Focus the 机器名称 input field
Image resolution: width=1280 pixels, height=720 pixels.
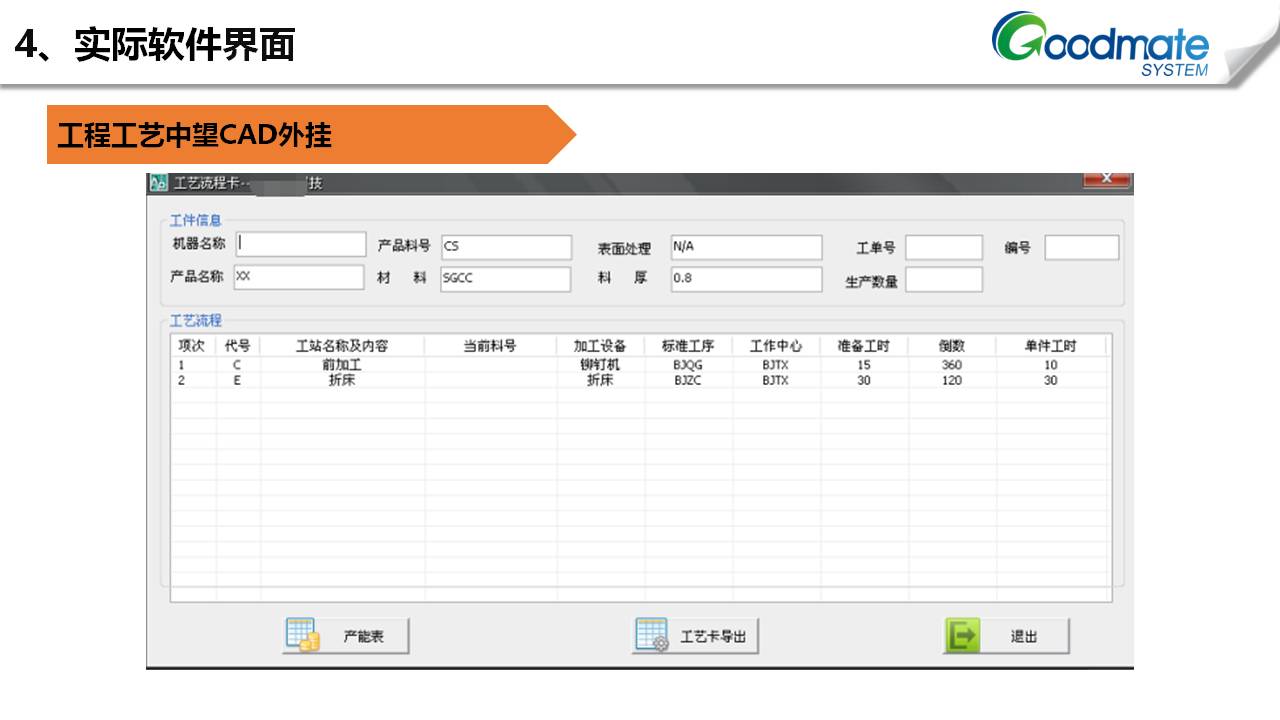tap(301, 244)
